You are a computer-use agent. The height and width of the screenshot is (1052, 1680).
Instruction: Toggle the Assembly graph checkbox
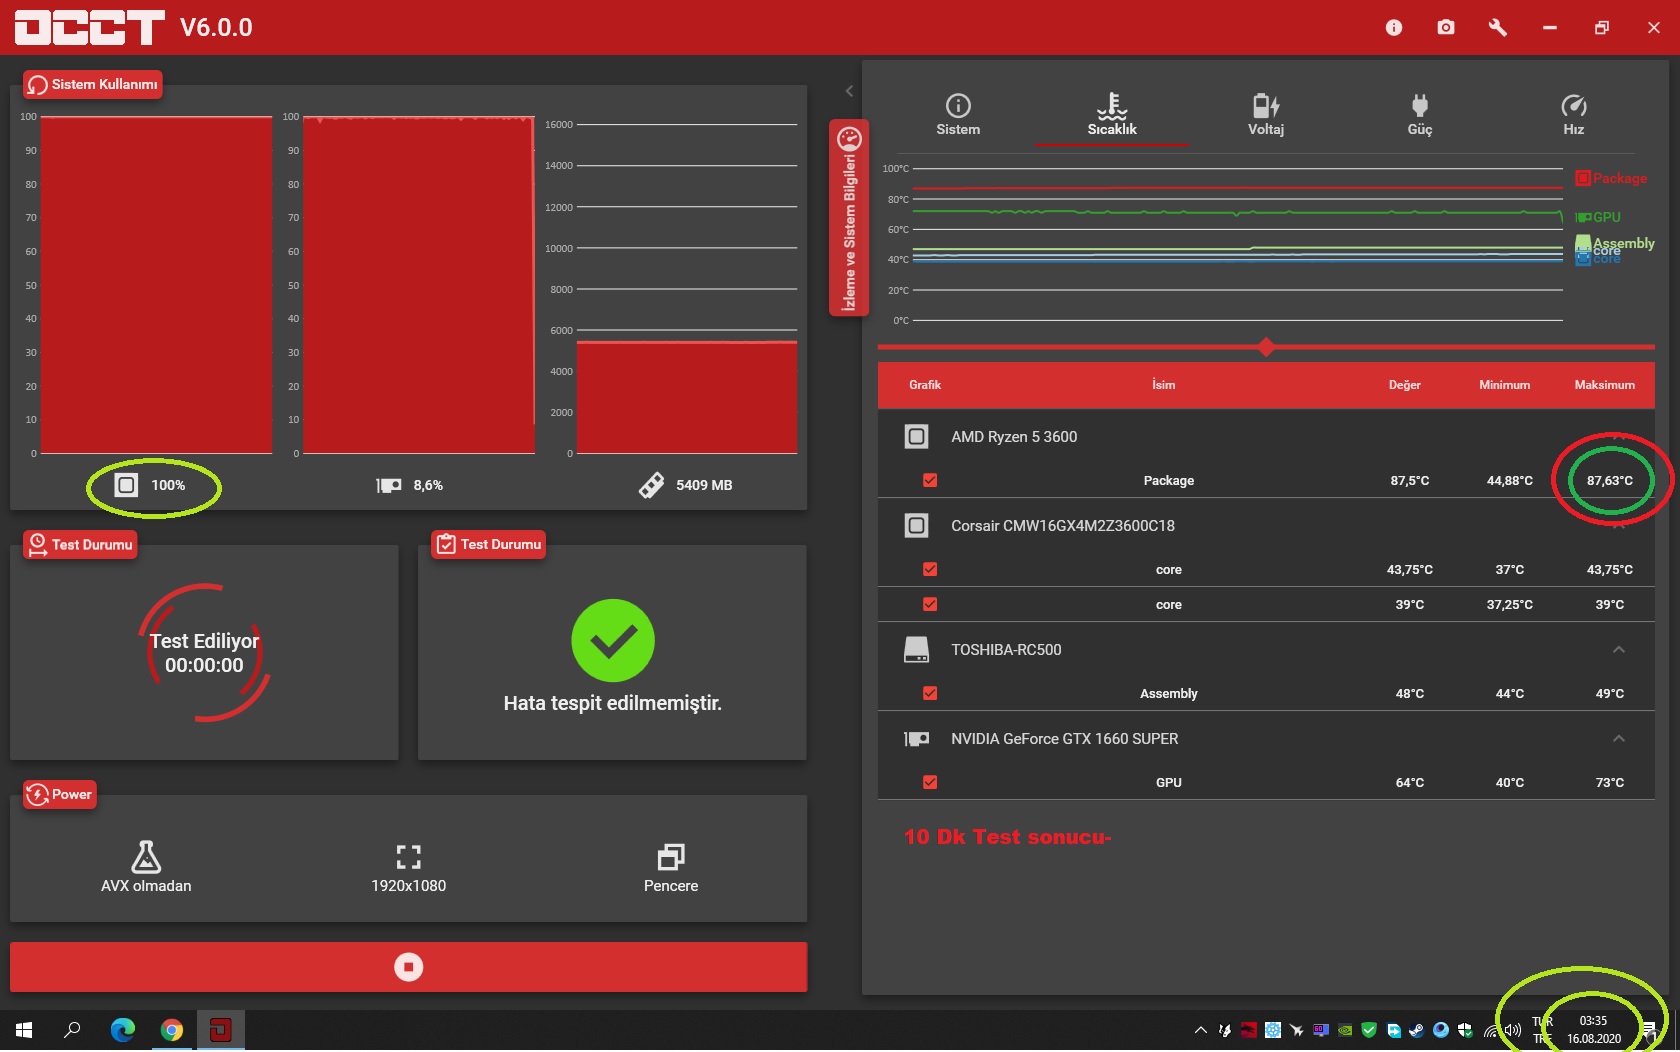(x=930, y=693)
